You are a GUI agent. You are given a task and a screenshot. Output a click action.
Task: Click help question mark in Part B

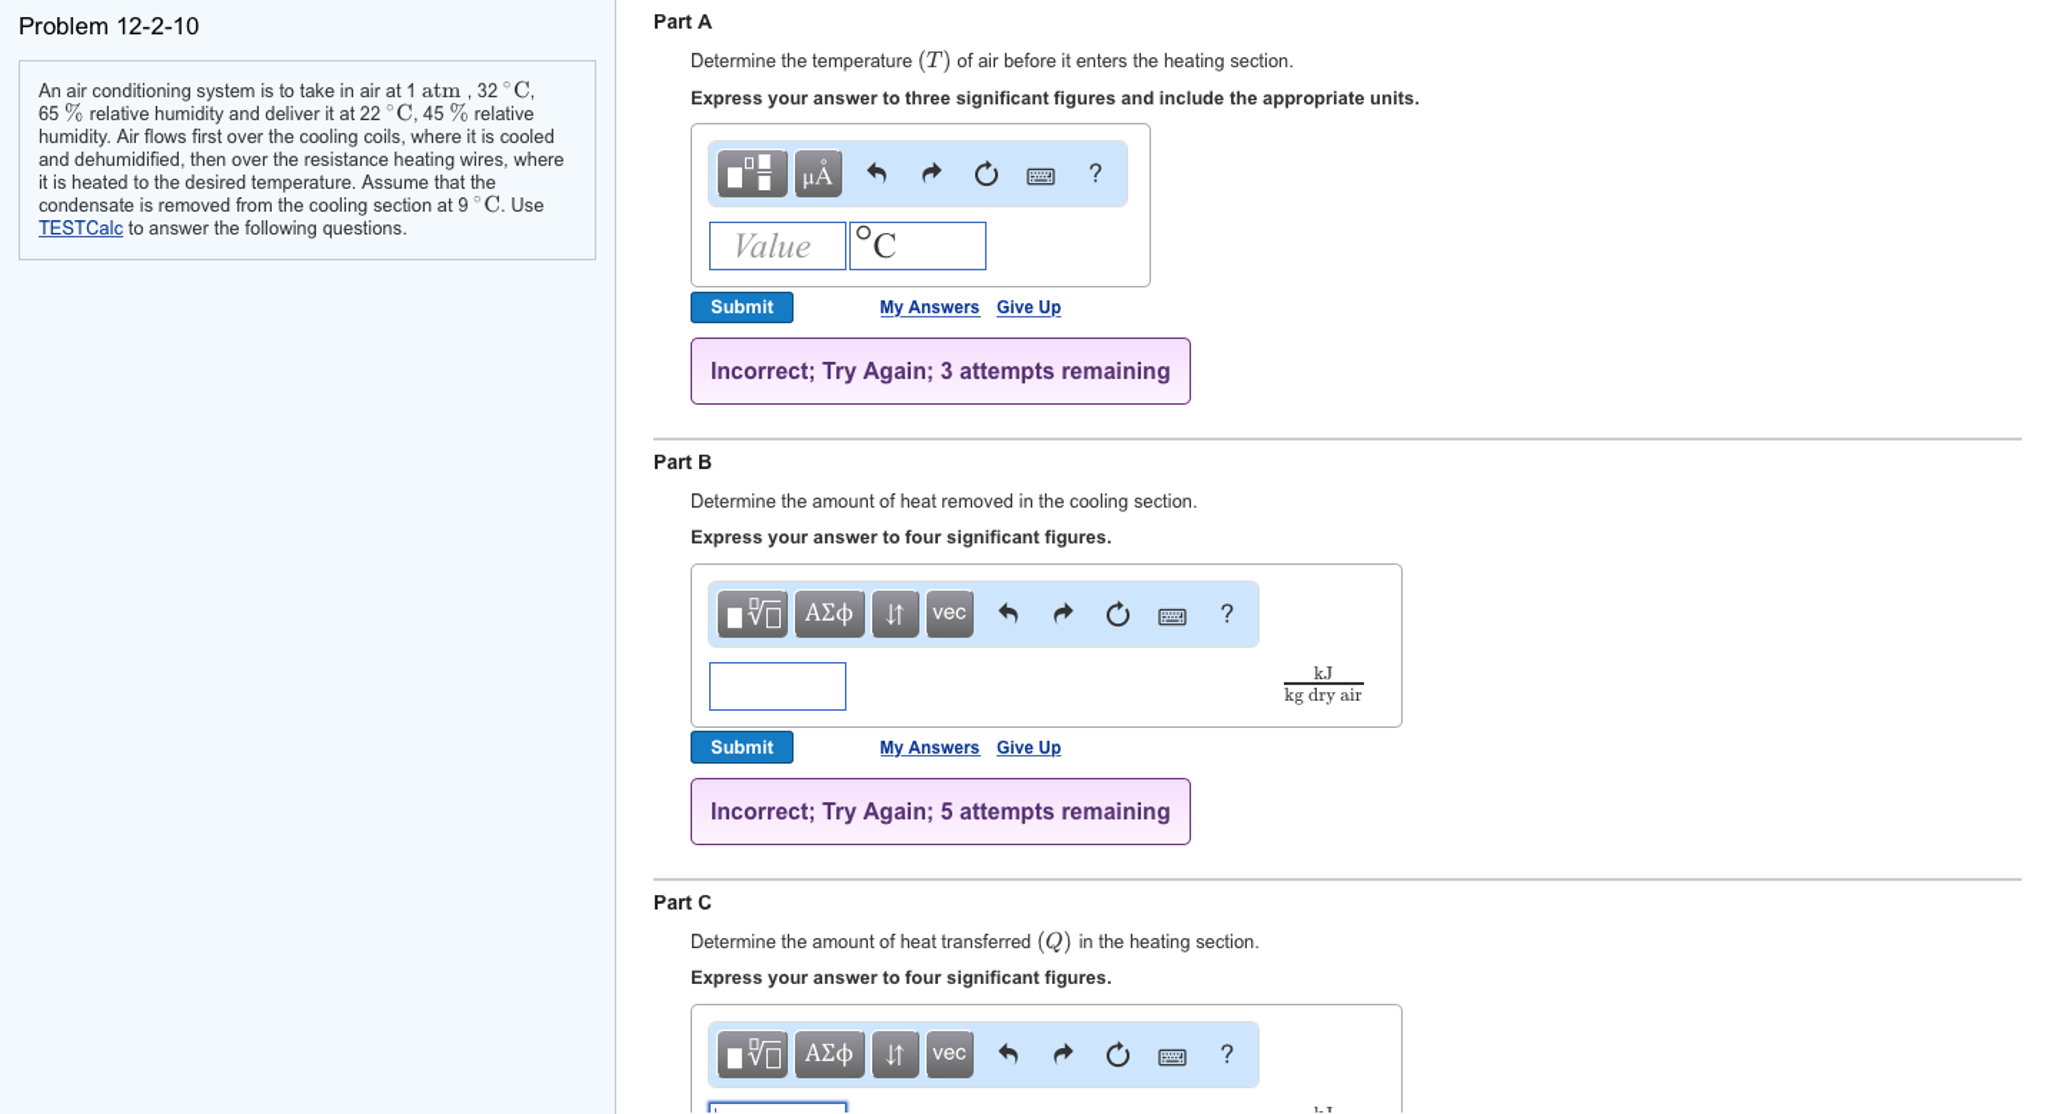coord(1227,614)
